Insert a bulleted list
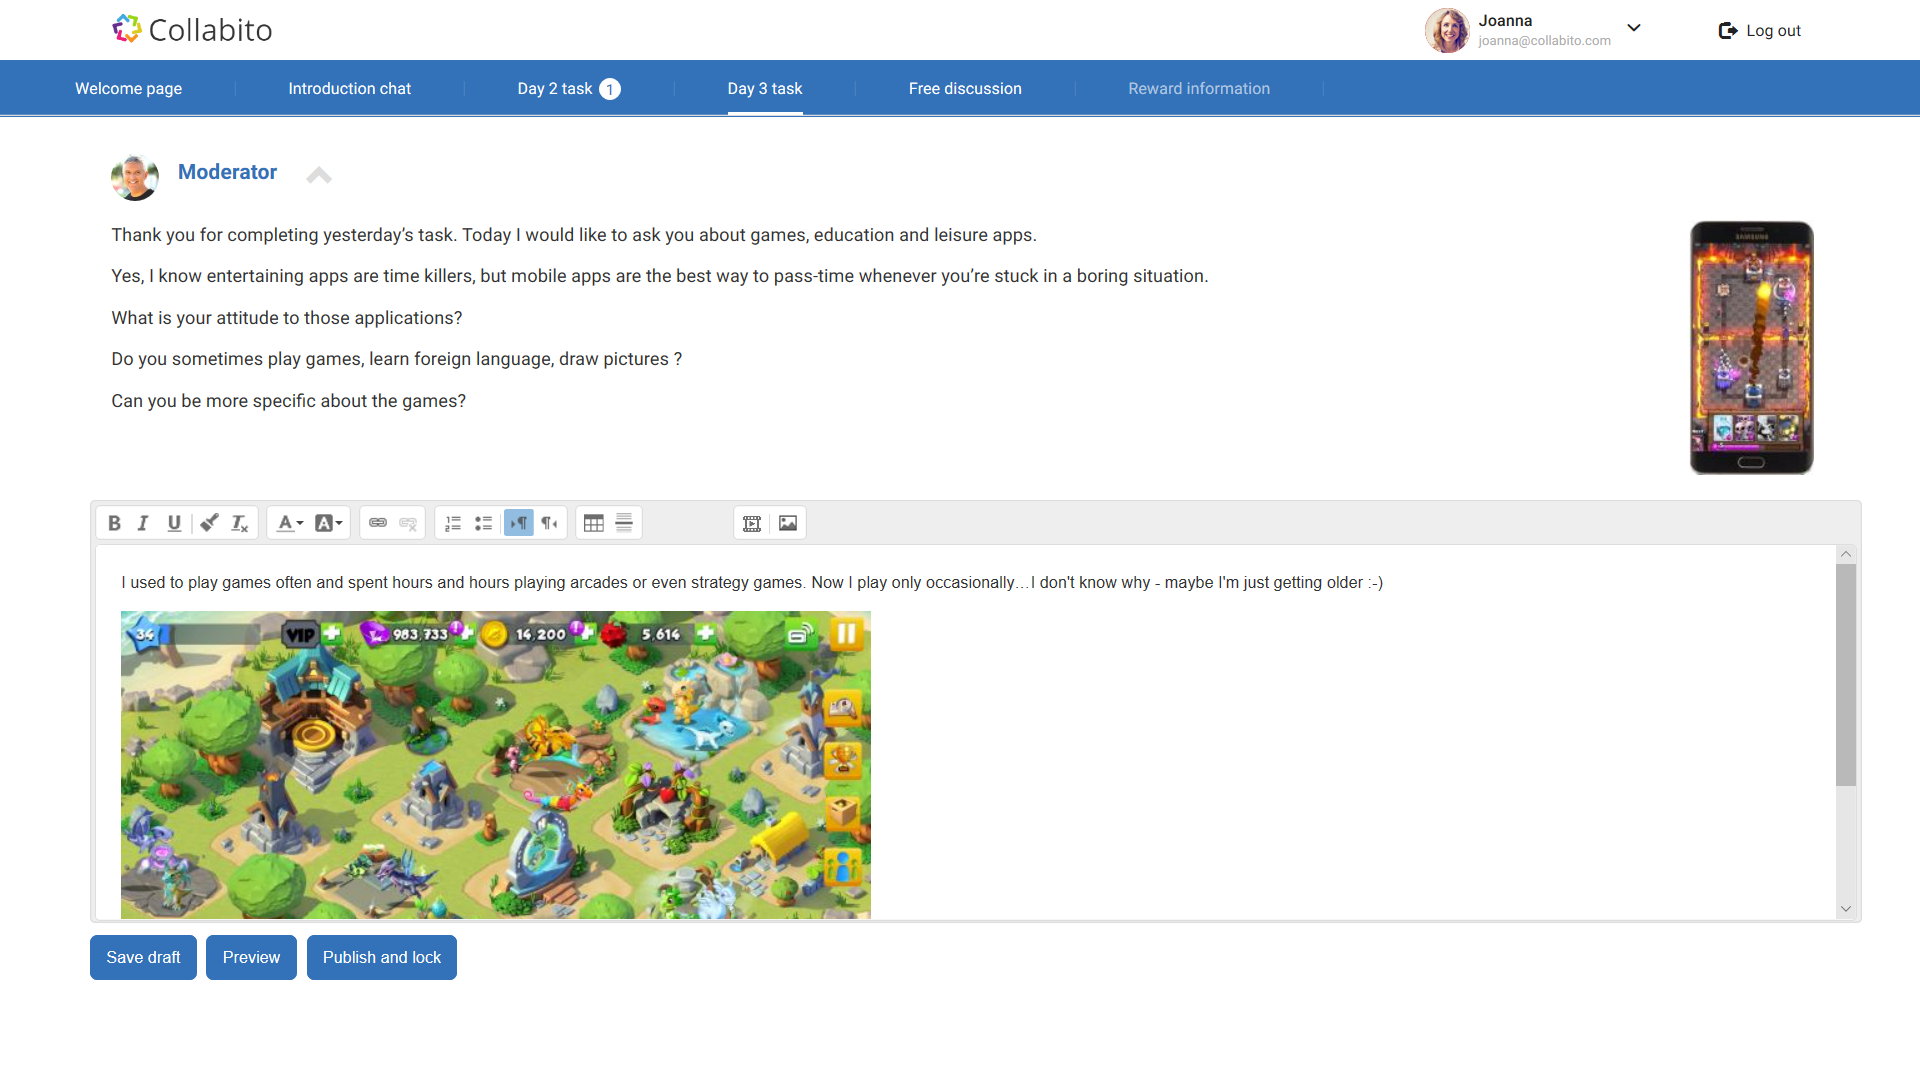Screen dimensions: 1920x1080 click(484, 523)
